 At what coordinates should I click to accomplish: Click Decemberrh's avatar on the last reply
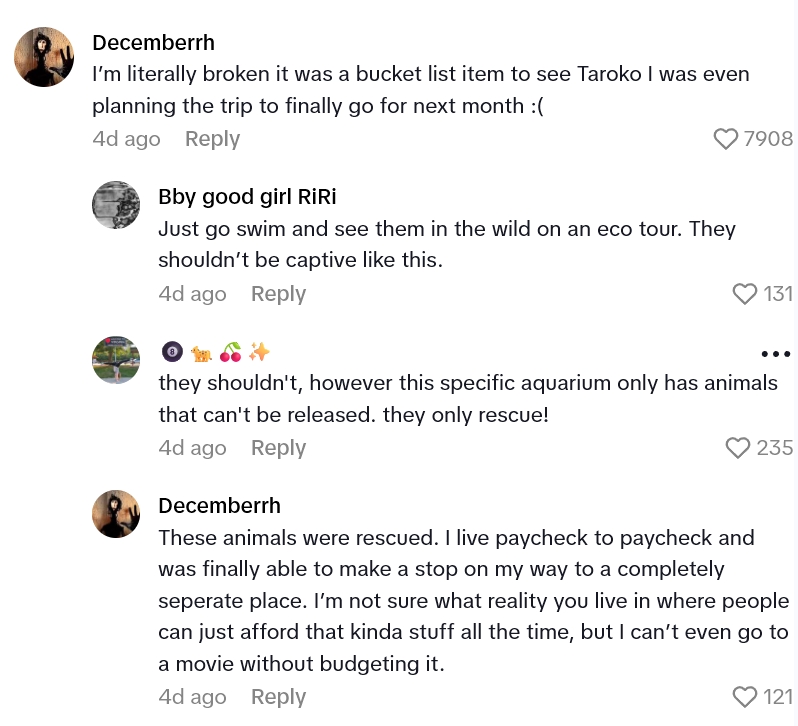116,514
